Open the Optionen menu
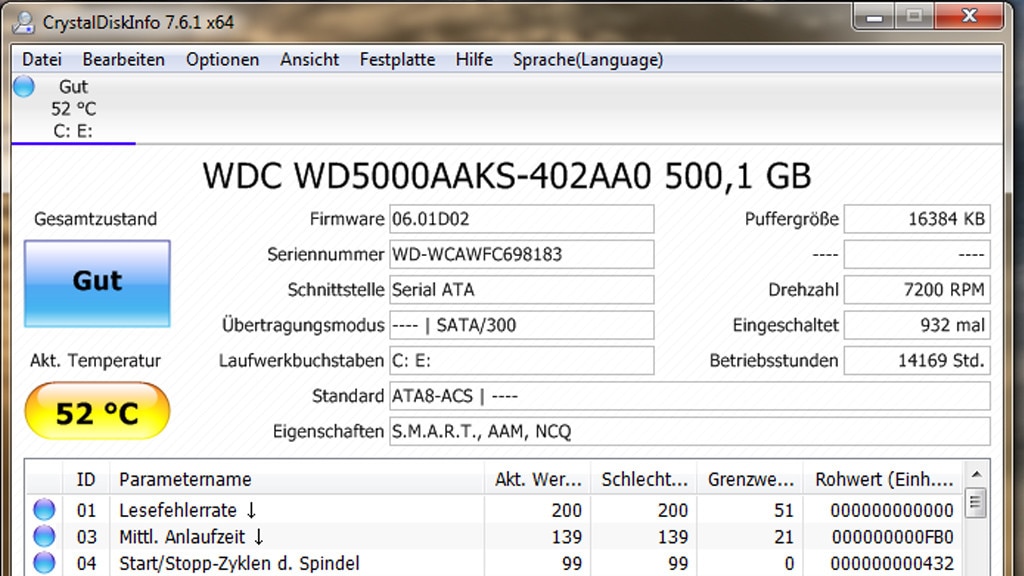 pos(222,59)
